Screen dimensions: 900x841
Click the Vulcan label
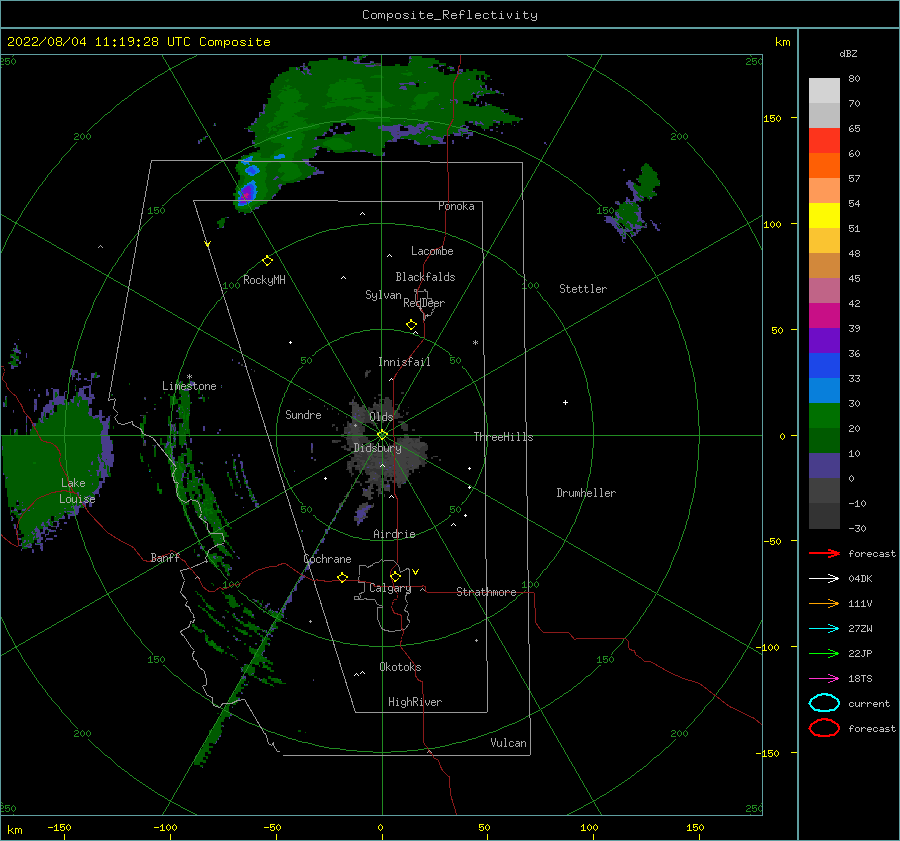pyautogui.click(x=509, y=743)
